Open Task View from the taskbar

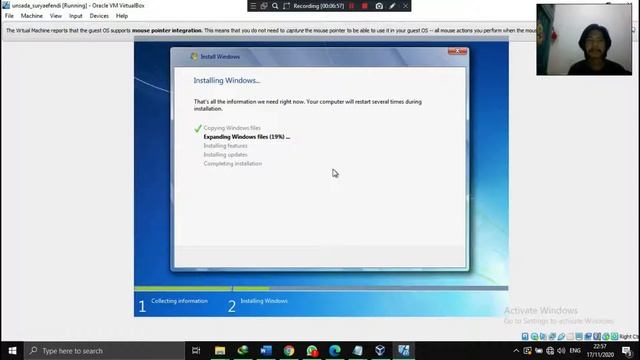pyautogui.click(x=196, y=351)
